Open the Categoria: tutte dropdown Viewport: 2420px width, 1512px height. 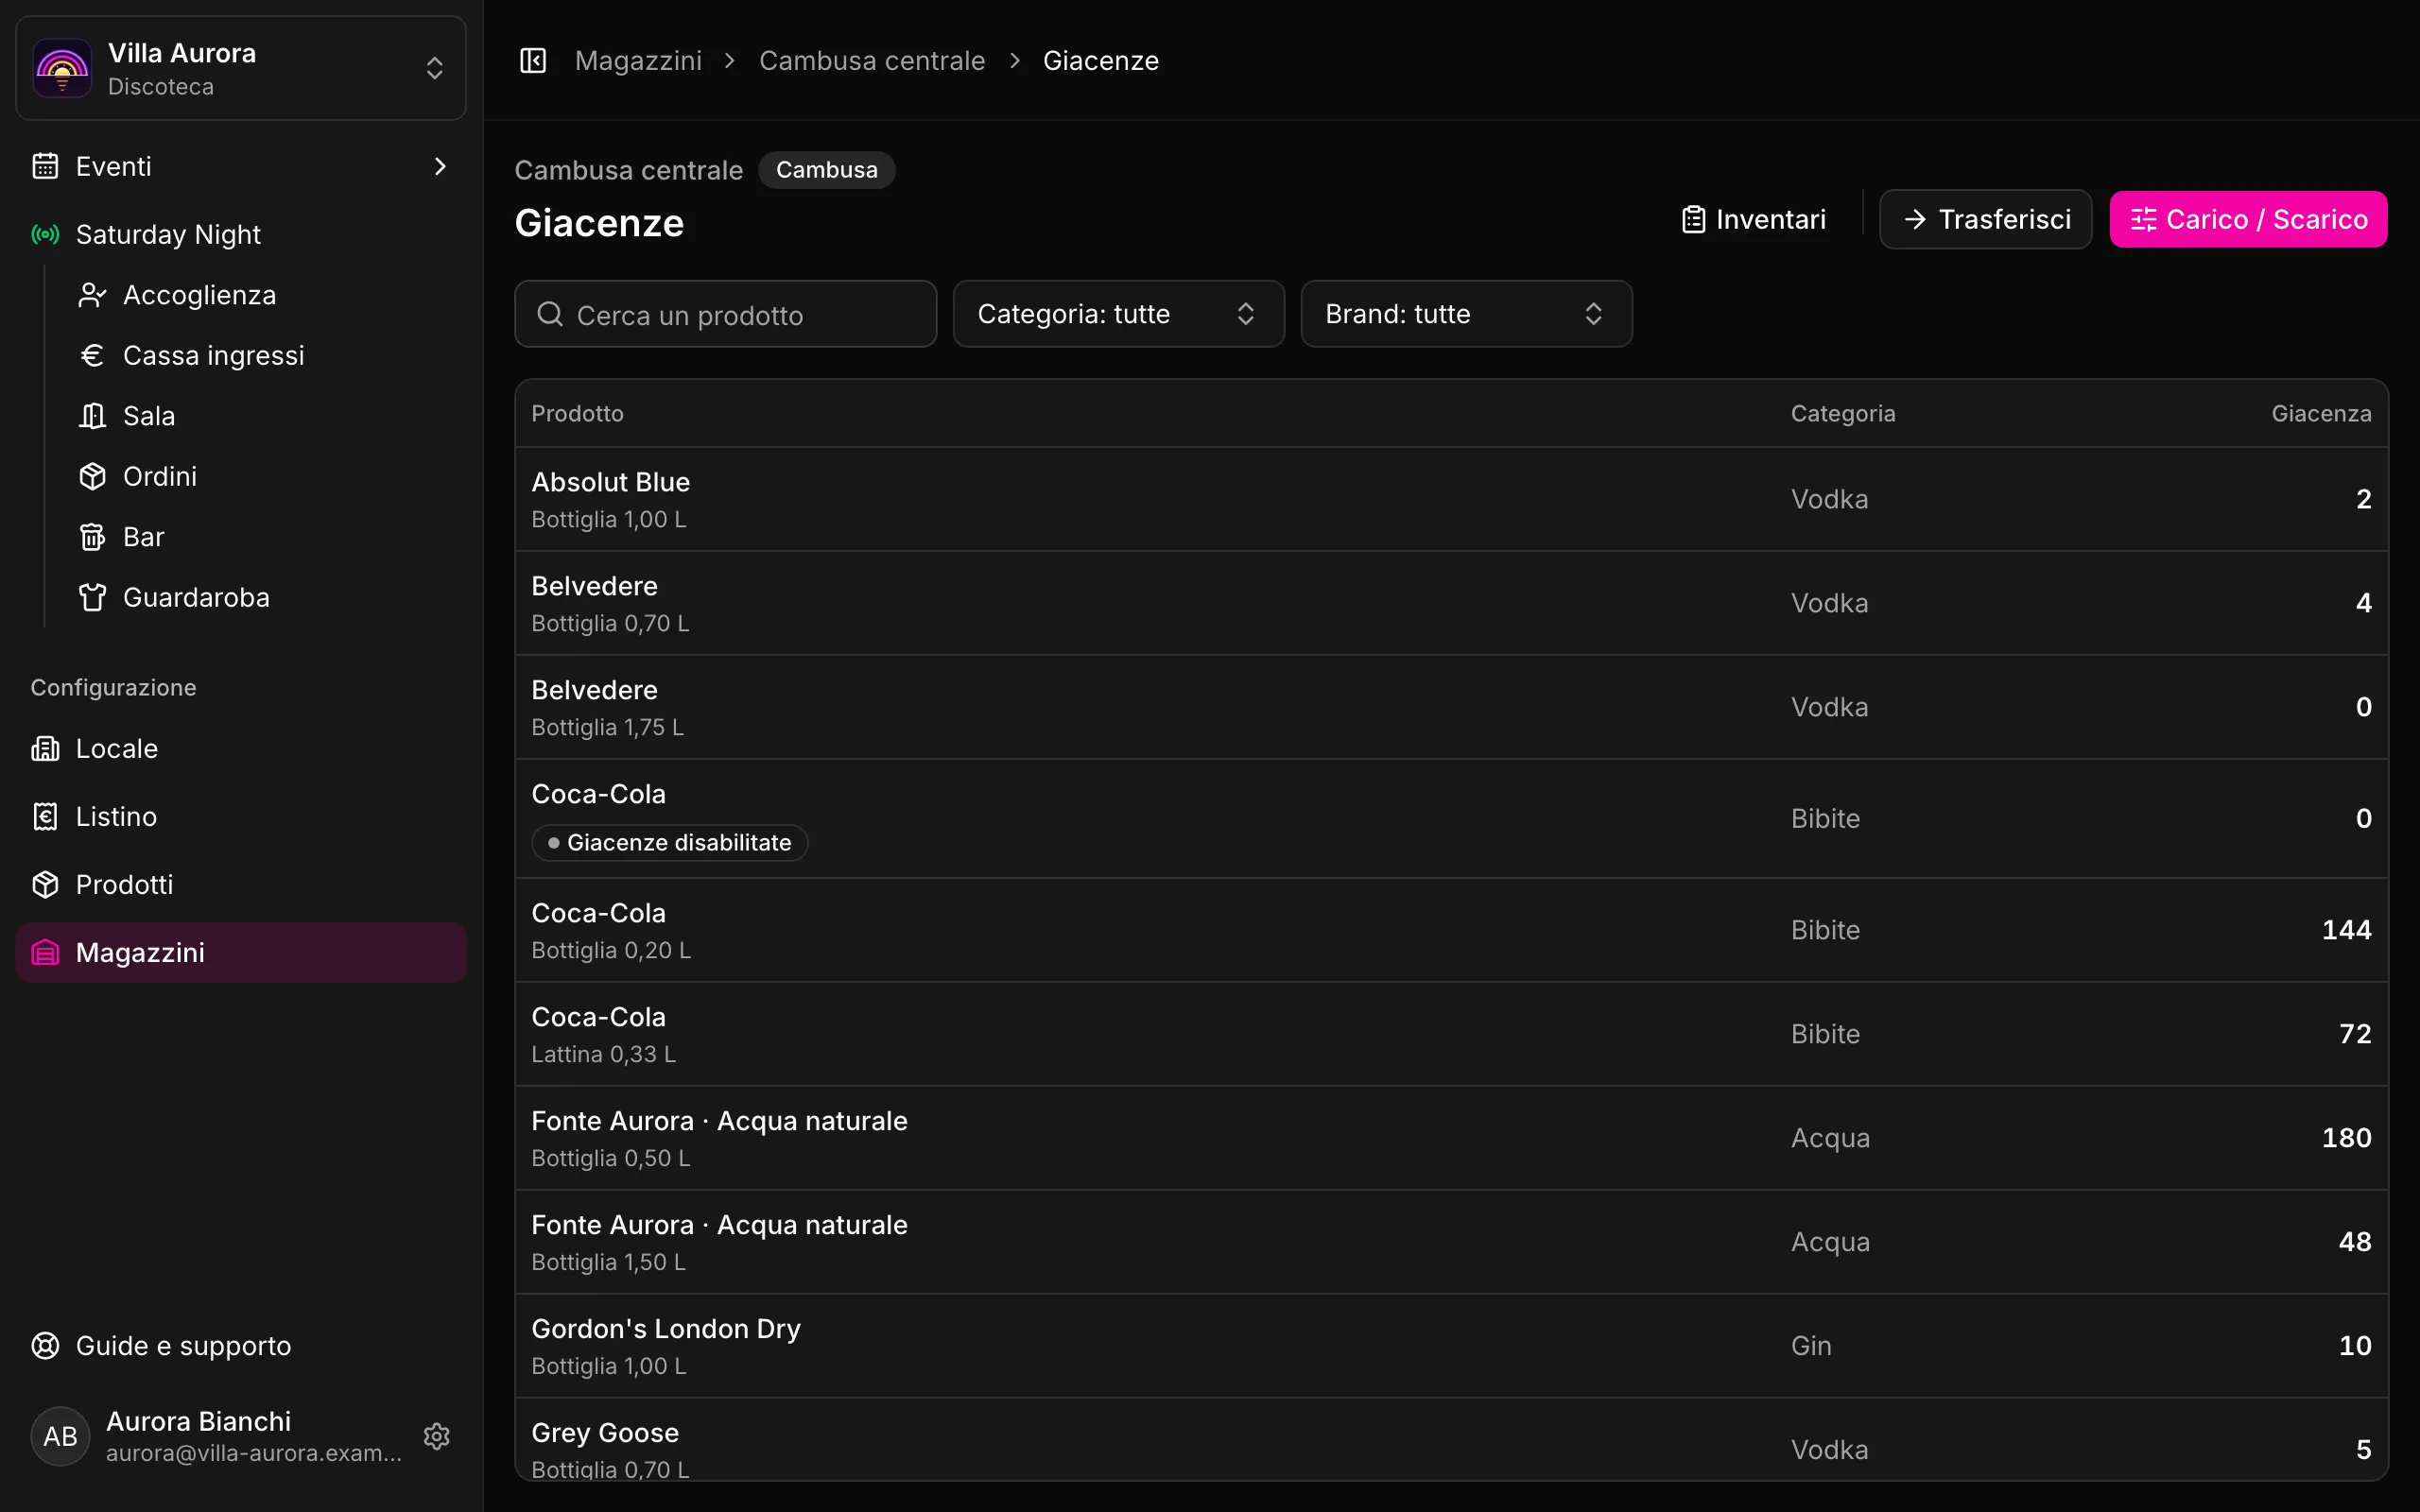(1118, 314)
